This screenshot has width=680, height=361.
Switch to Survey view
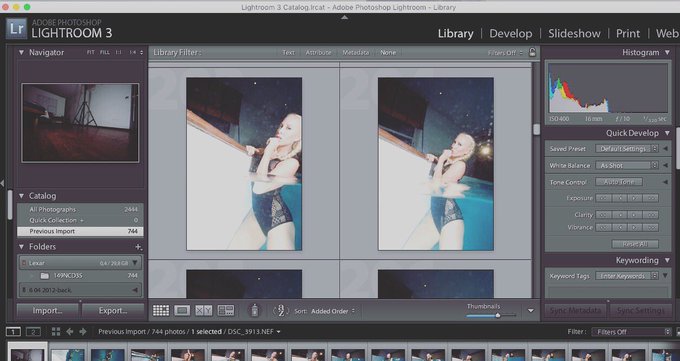click(226, 310)
